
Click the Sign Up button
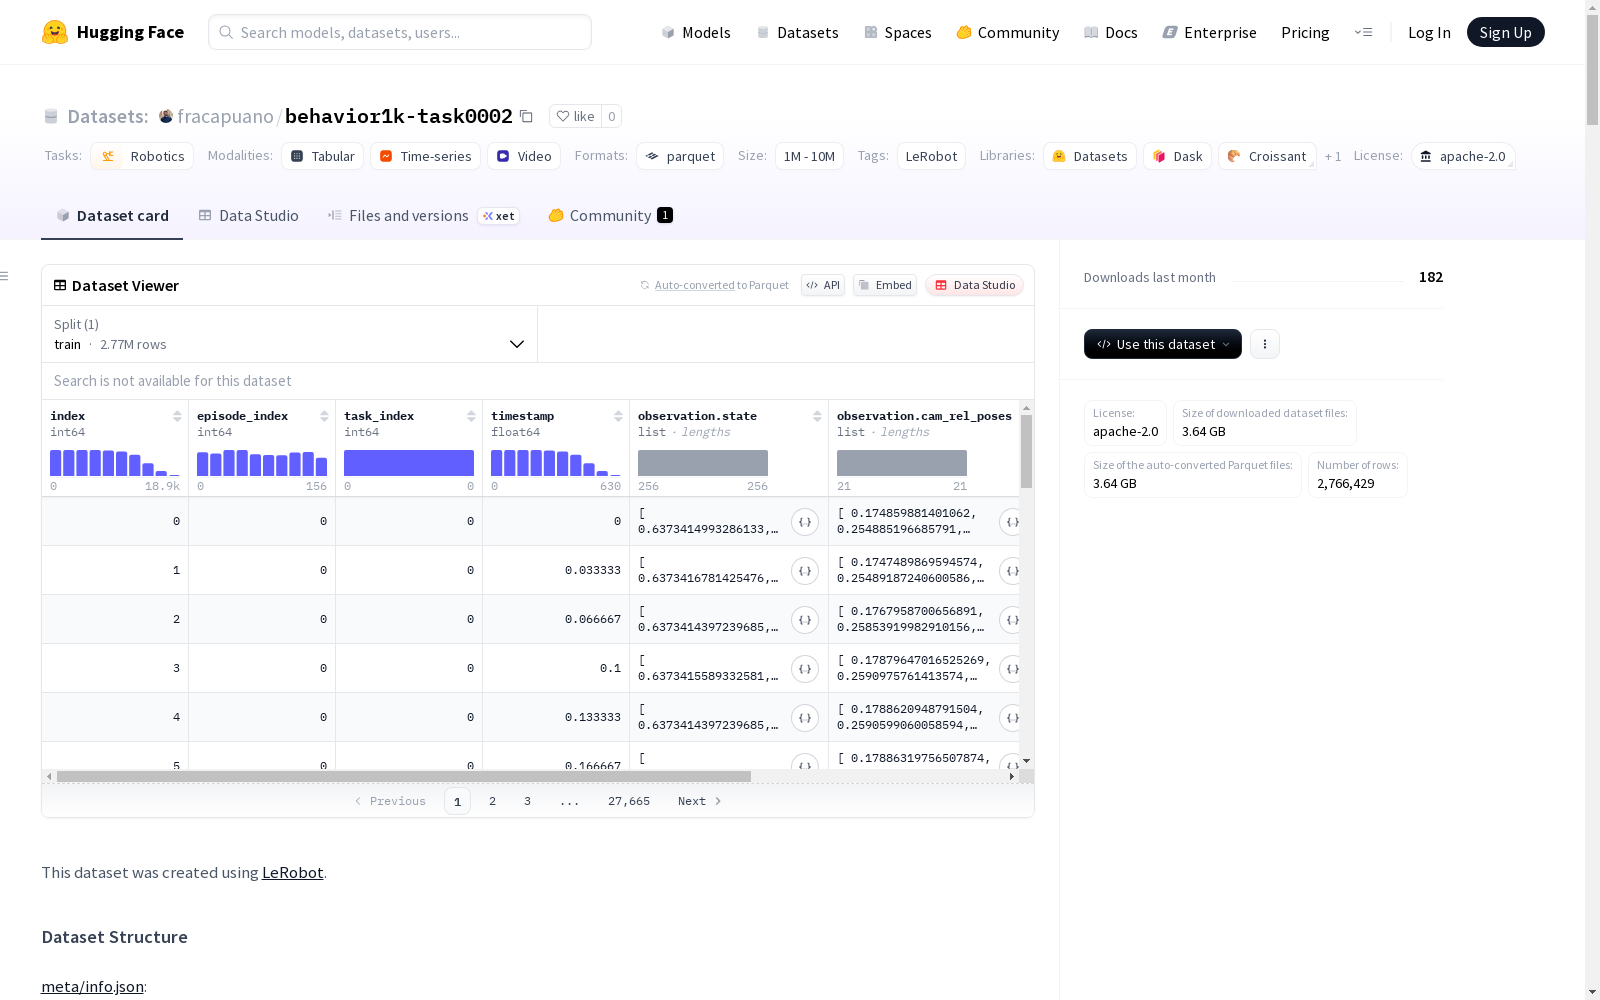pos(1505,32)
